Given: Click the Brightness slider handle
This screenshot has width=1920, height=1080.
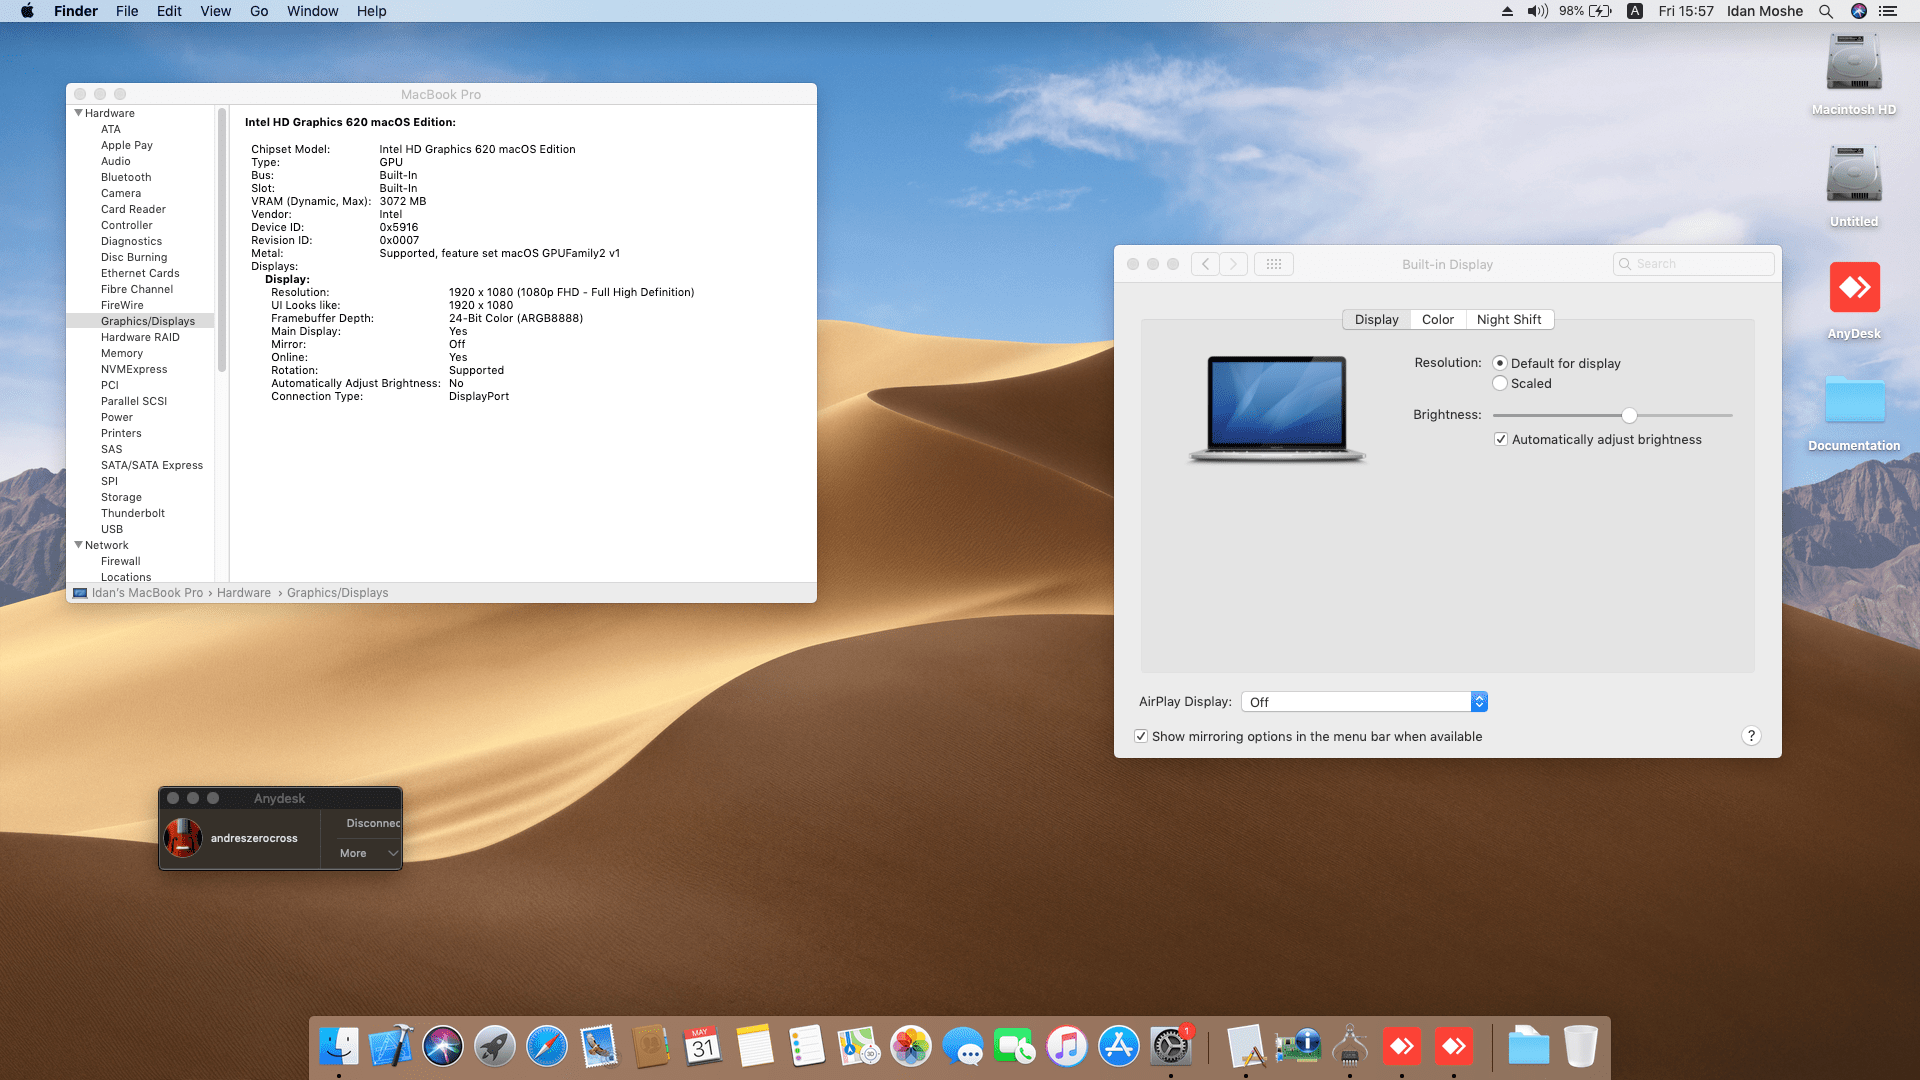Looking at the screenshot, I should [1629, 415].
